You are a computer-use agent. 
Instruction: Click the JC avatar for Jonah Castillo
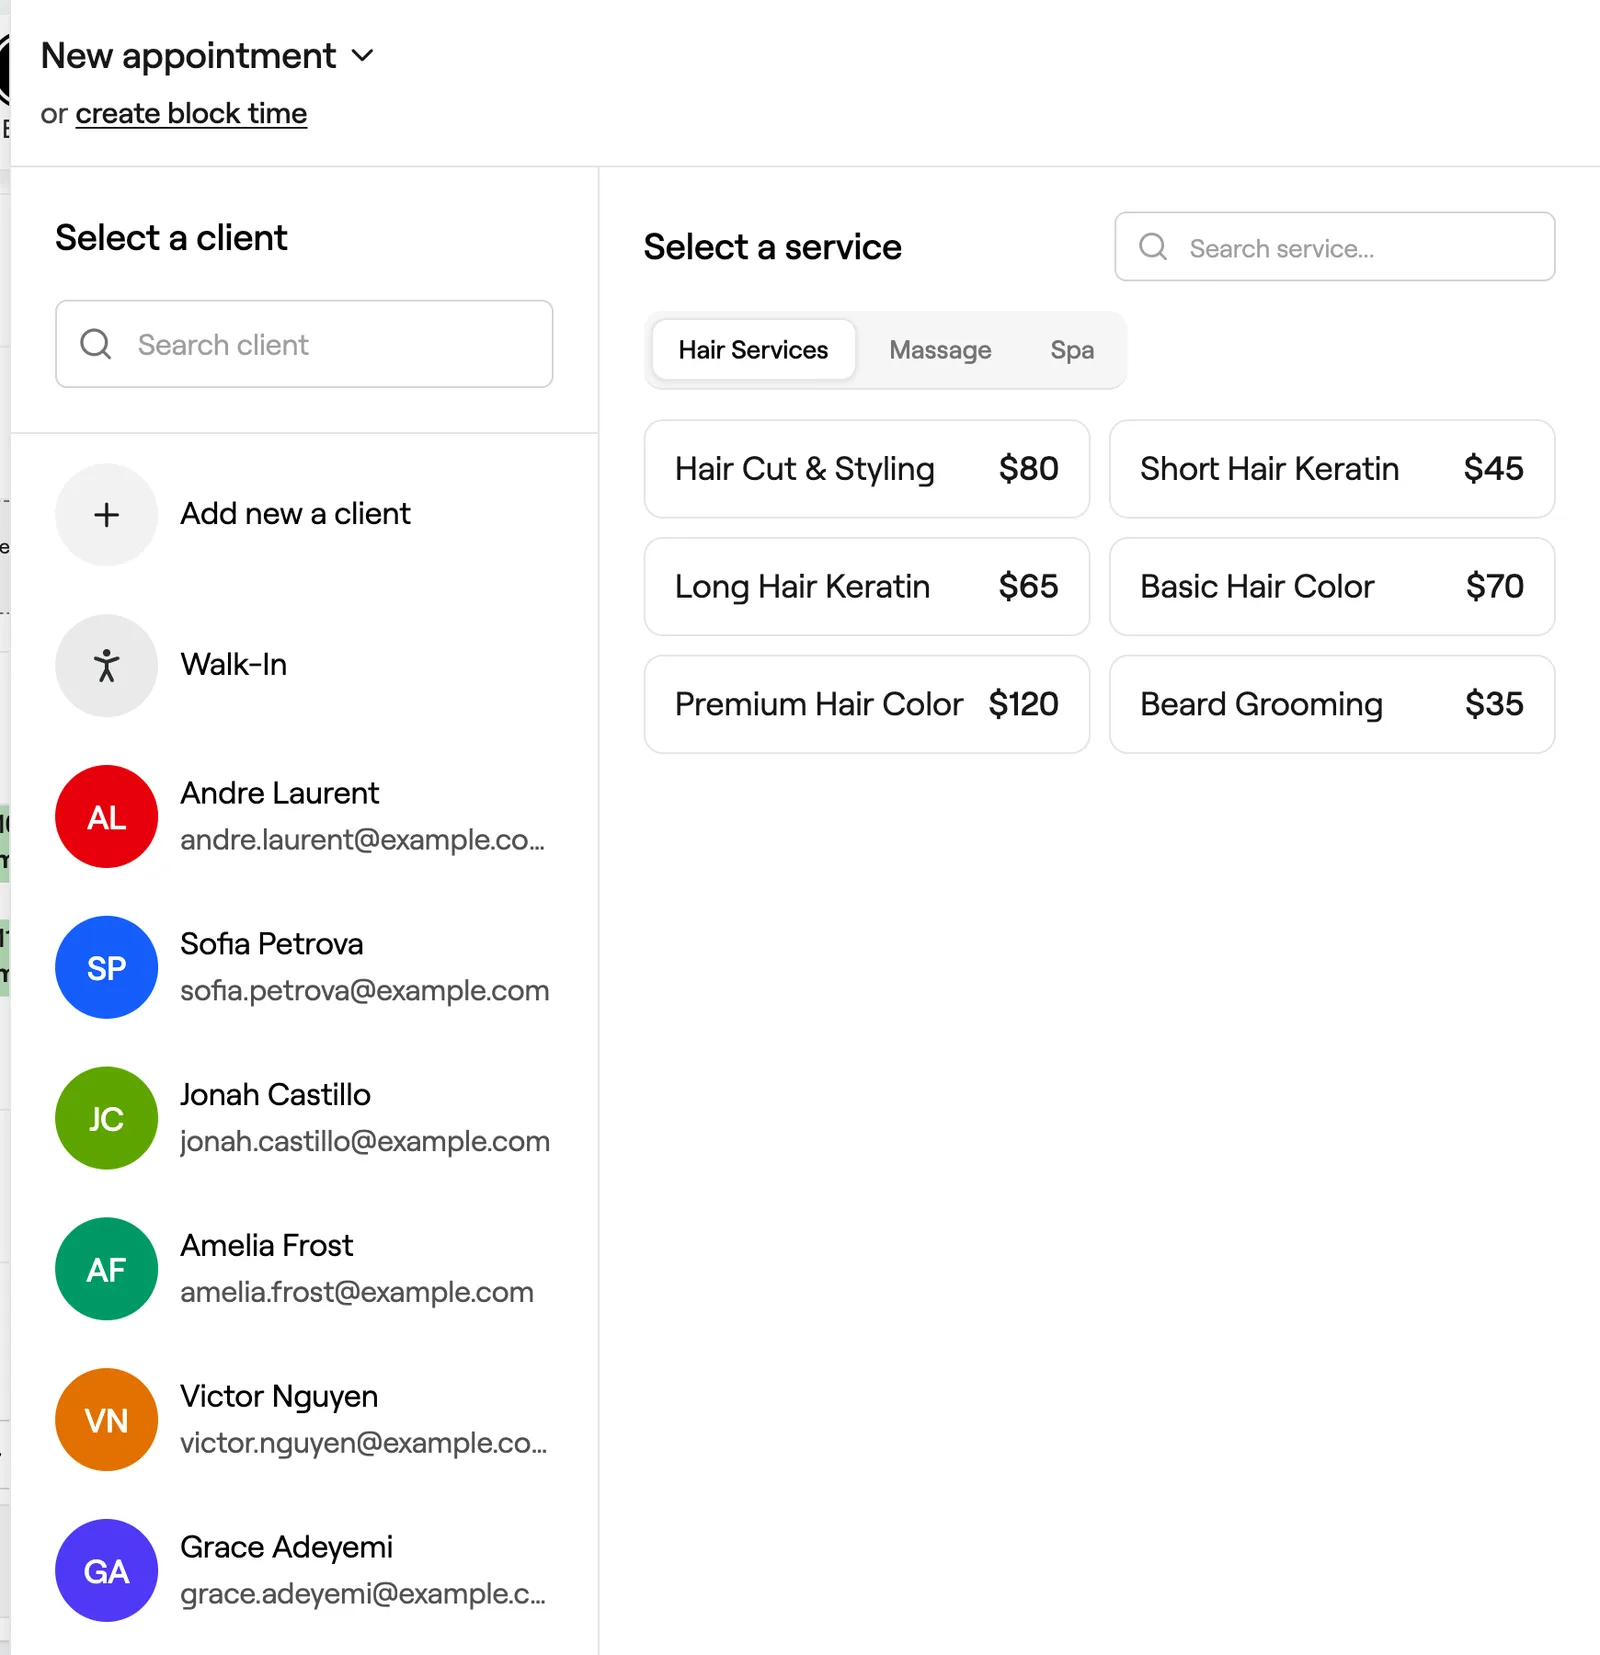106,1118
